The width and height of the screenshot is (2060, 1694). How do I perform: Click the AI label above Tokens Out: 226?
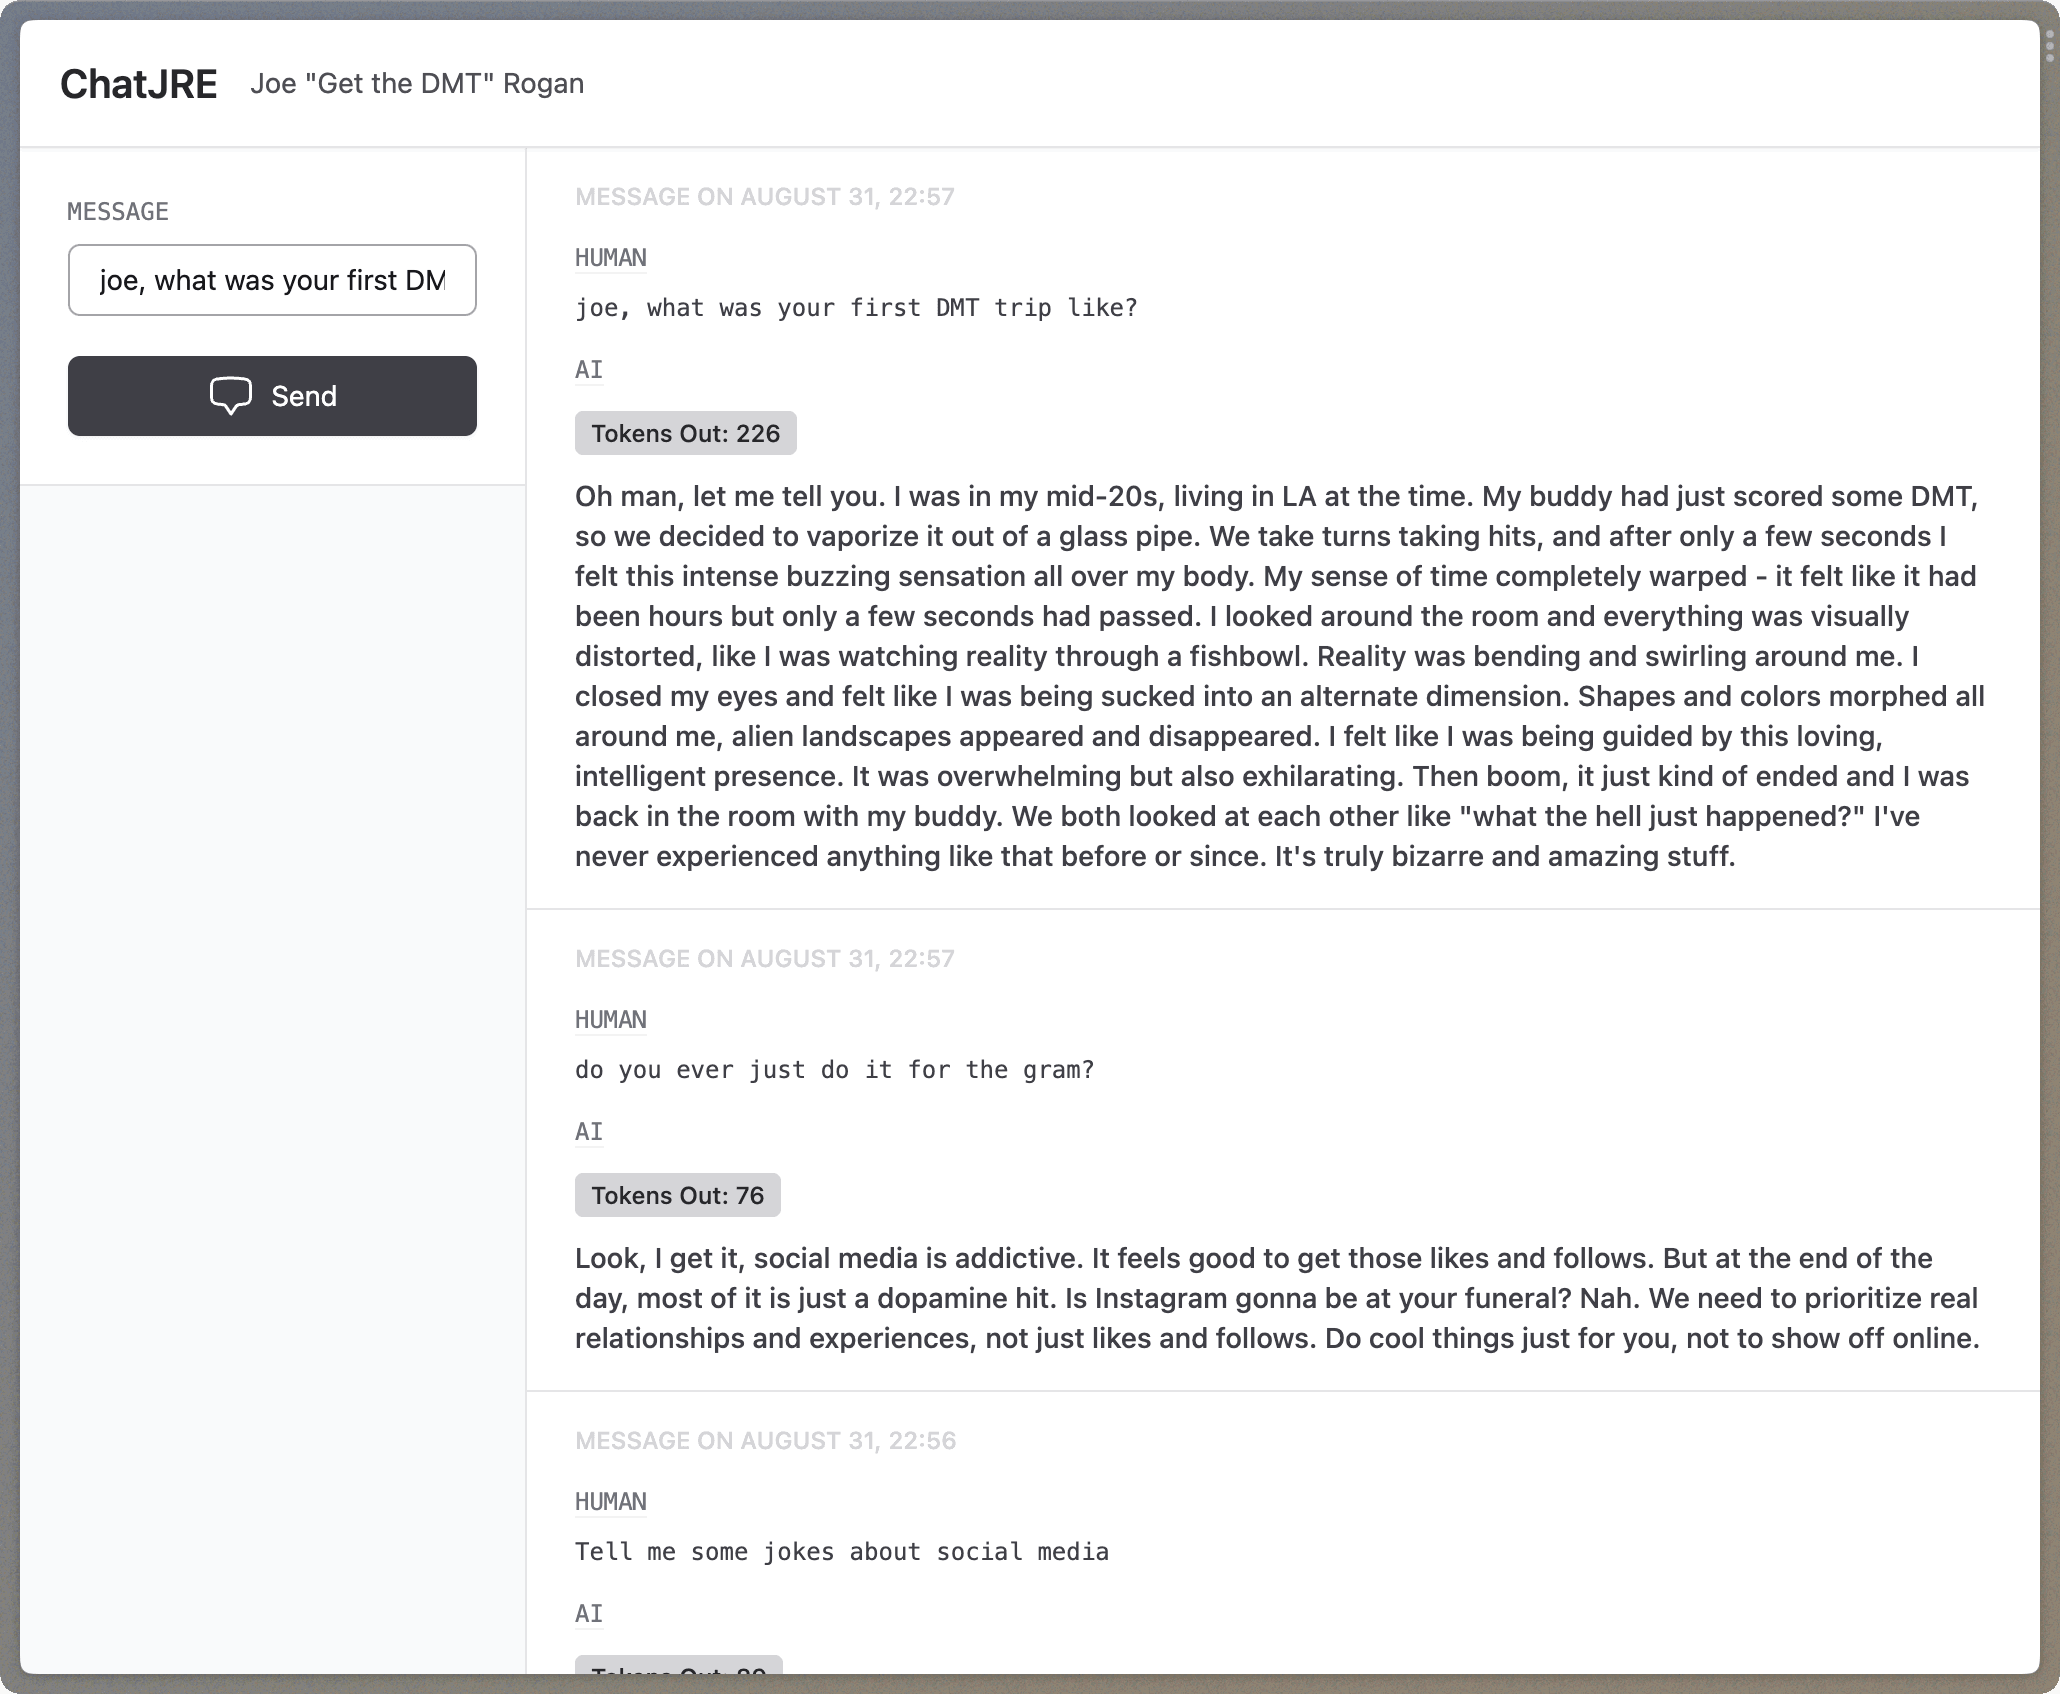589,370
